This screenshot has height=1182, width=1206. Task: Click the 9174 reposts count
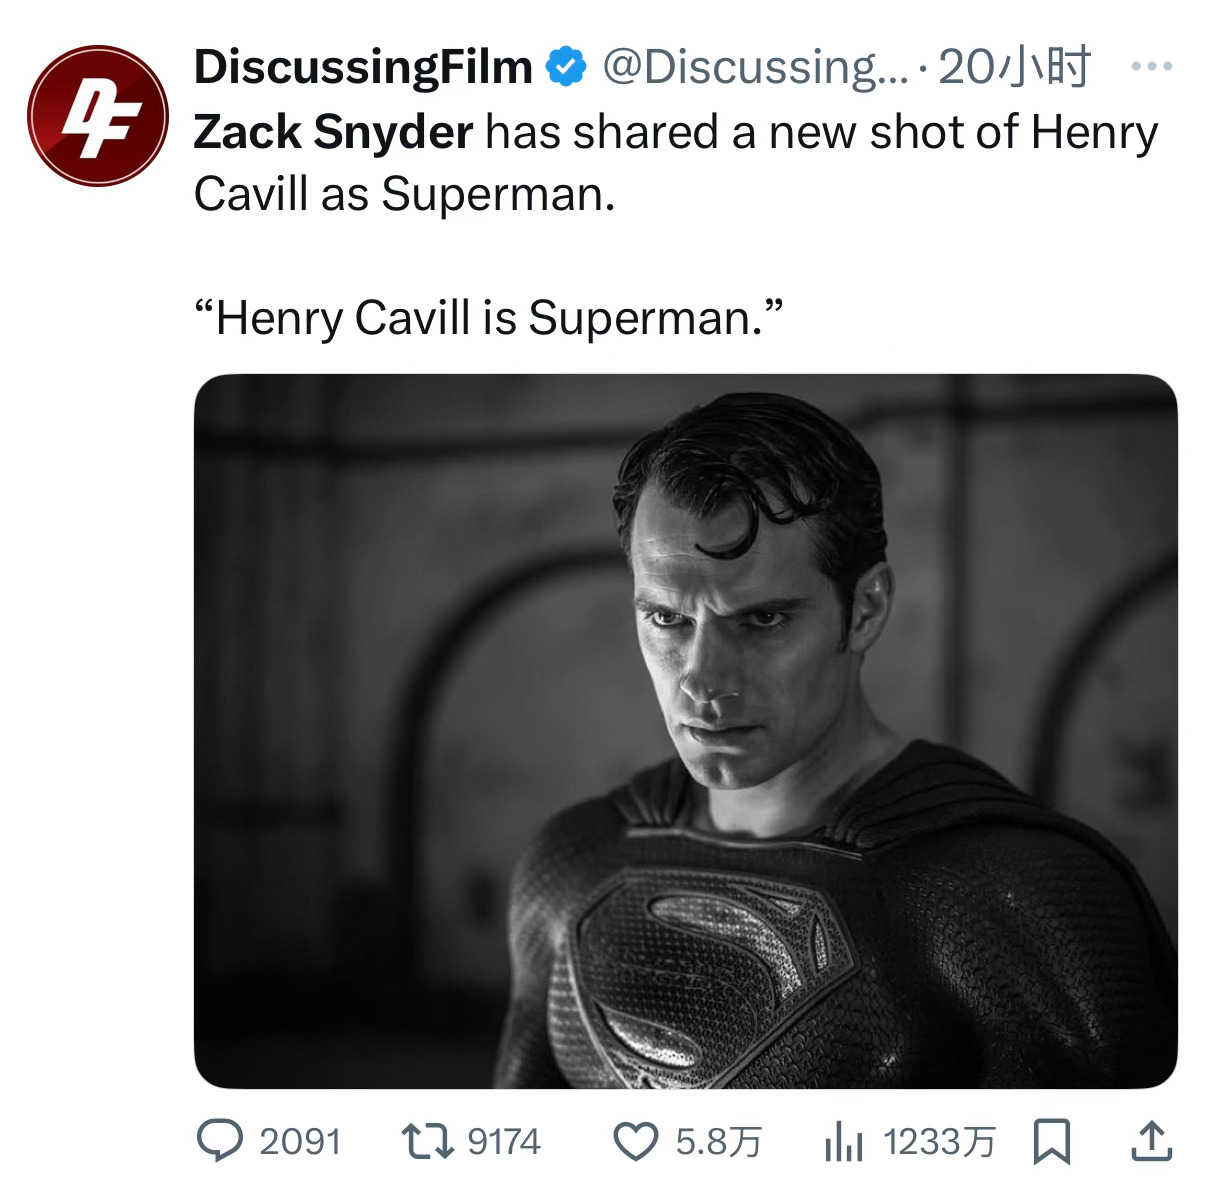[504, 1141]
